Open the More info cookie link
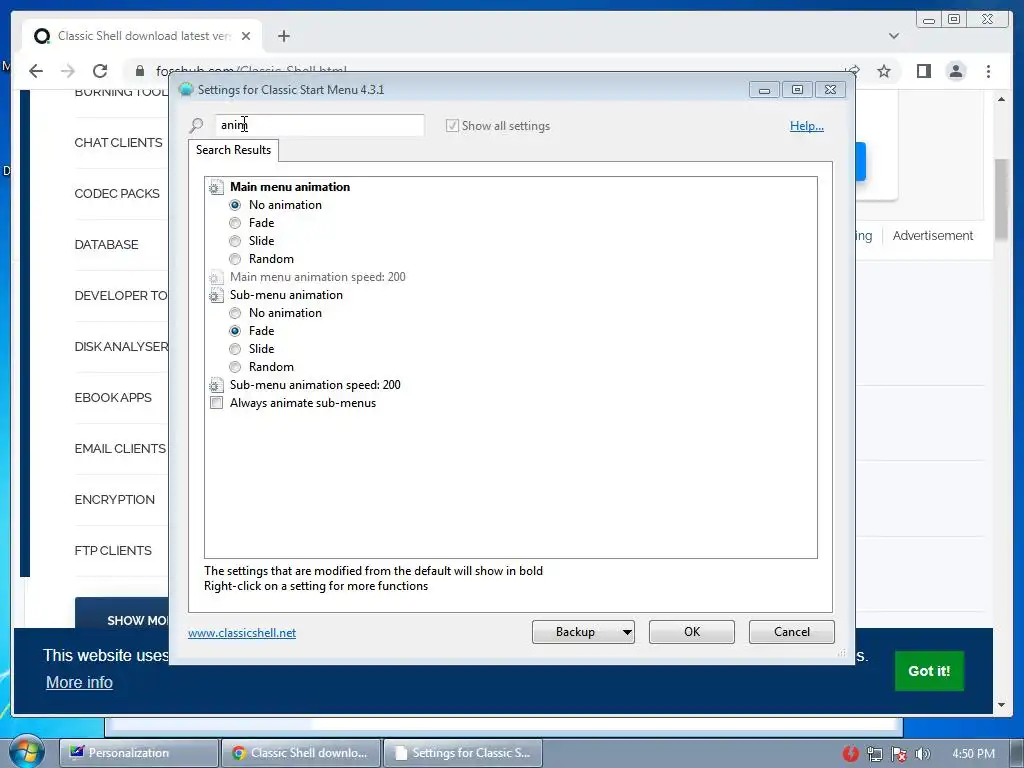 (x=79, y=682)
